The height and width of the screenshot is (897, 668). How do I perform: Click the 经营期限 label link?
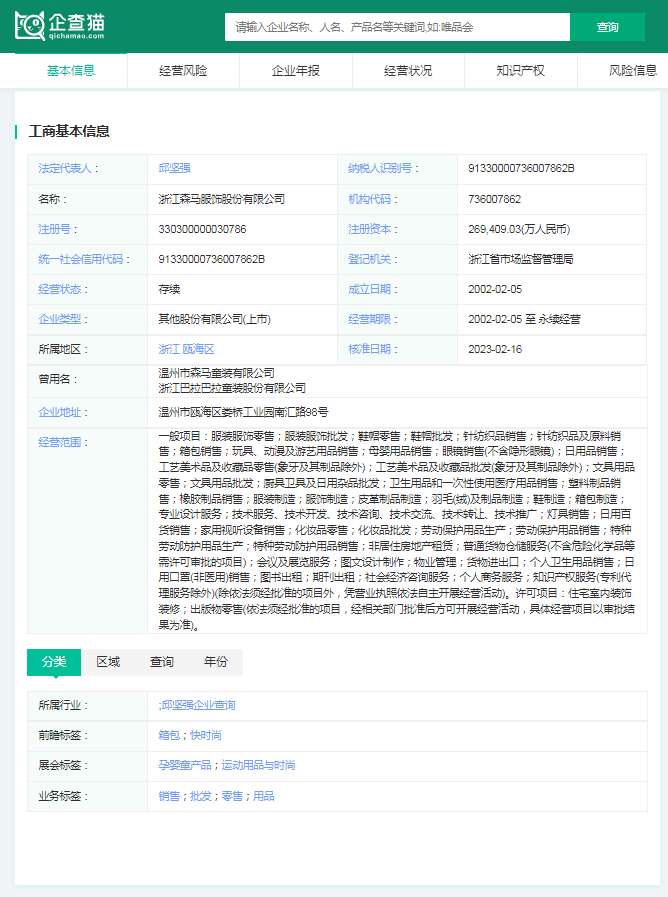369,319
